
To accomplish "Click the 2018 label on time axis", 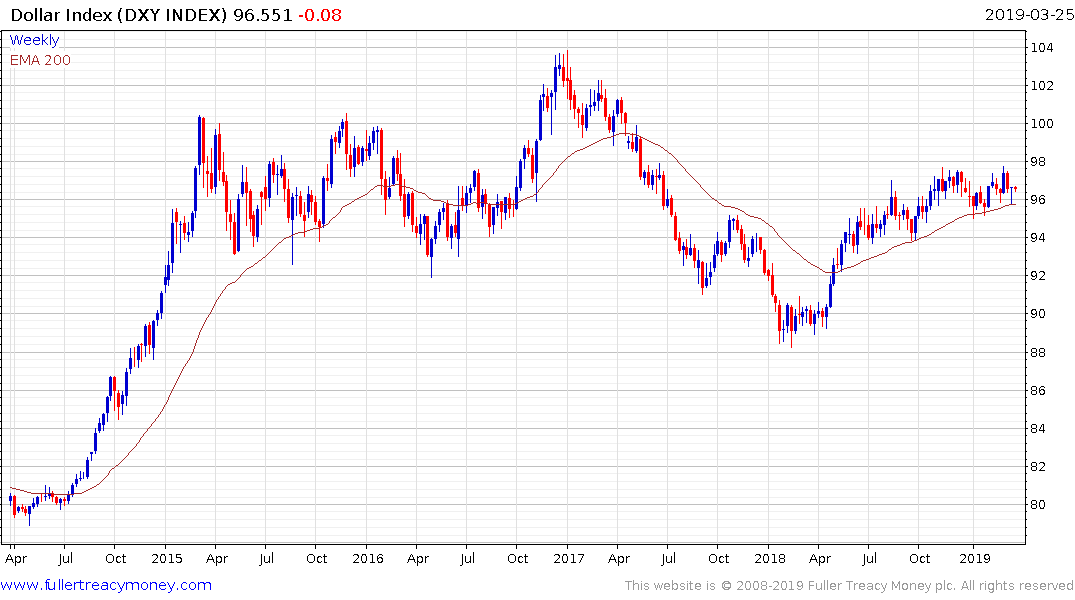I will click(x=769, y=558).
